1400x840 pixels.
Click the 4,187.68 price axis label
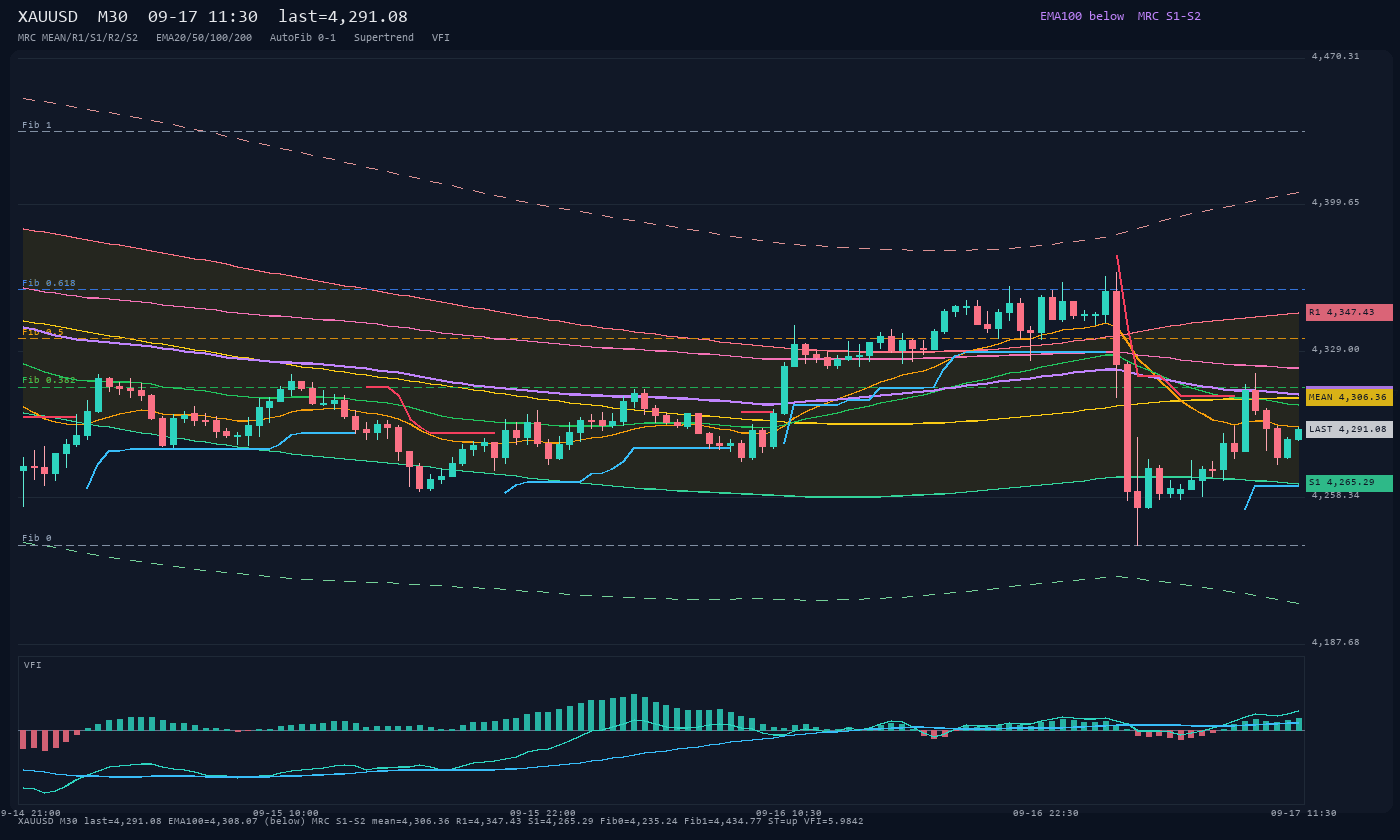[1335, 642]
